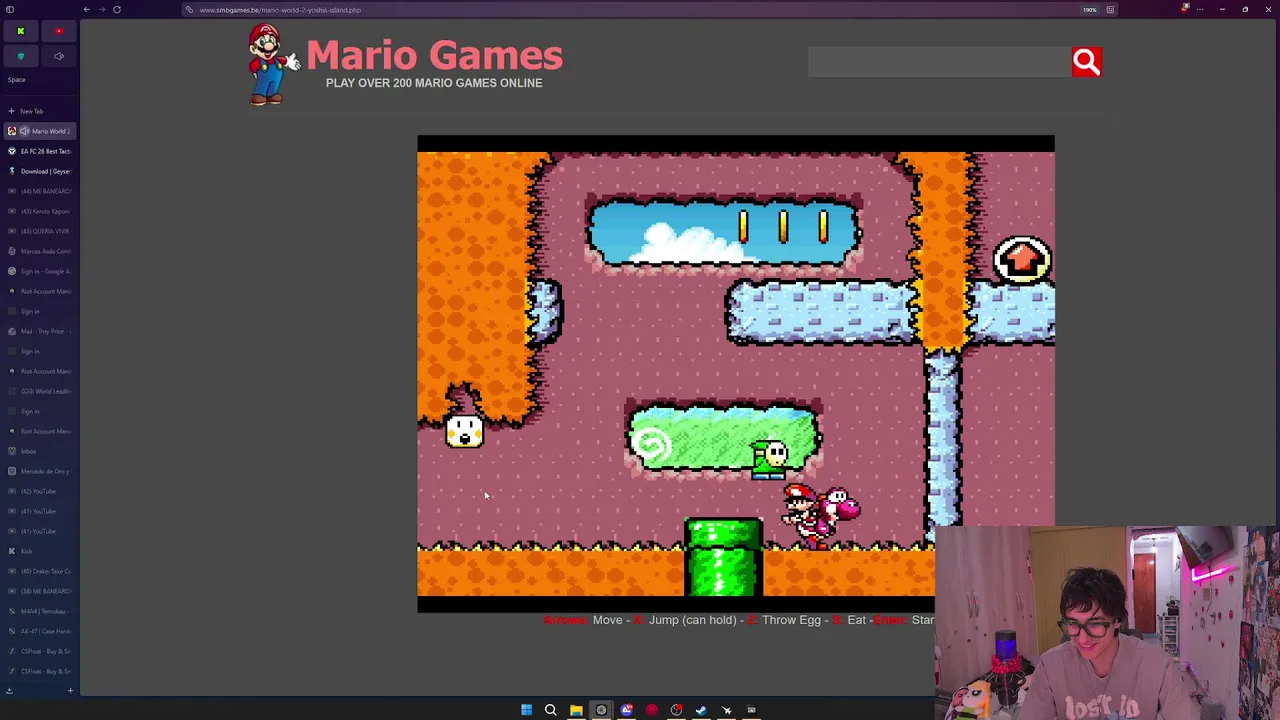Click the red up-arrow bubble in game
Screen dimensions: 1280x720
tap(1022, 260)
